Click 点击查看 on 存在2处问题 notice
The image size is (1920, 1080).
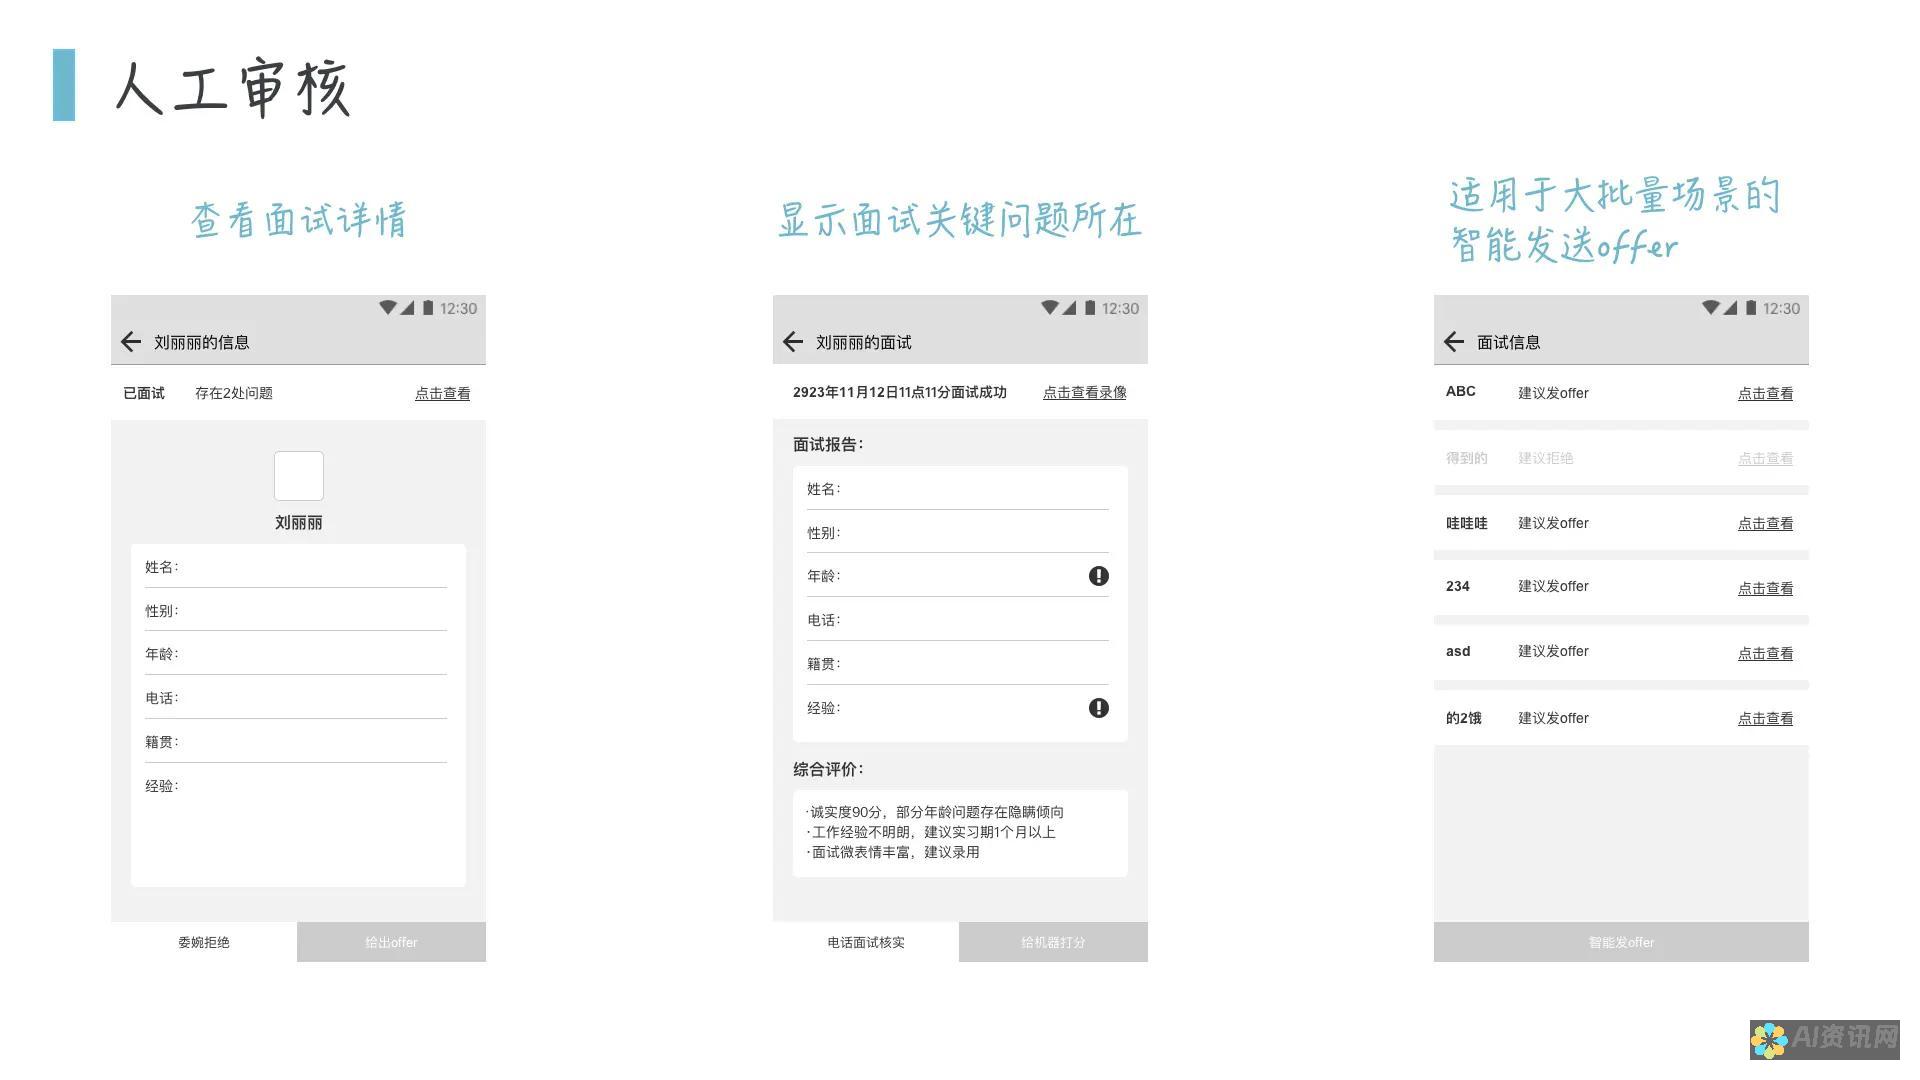pyautogui.click(x=443, y=392)
